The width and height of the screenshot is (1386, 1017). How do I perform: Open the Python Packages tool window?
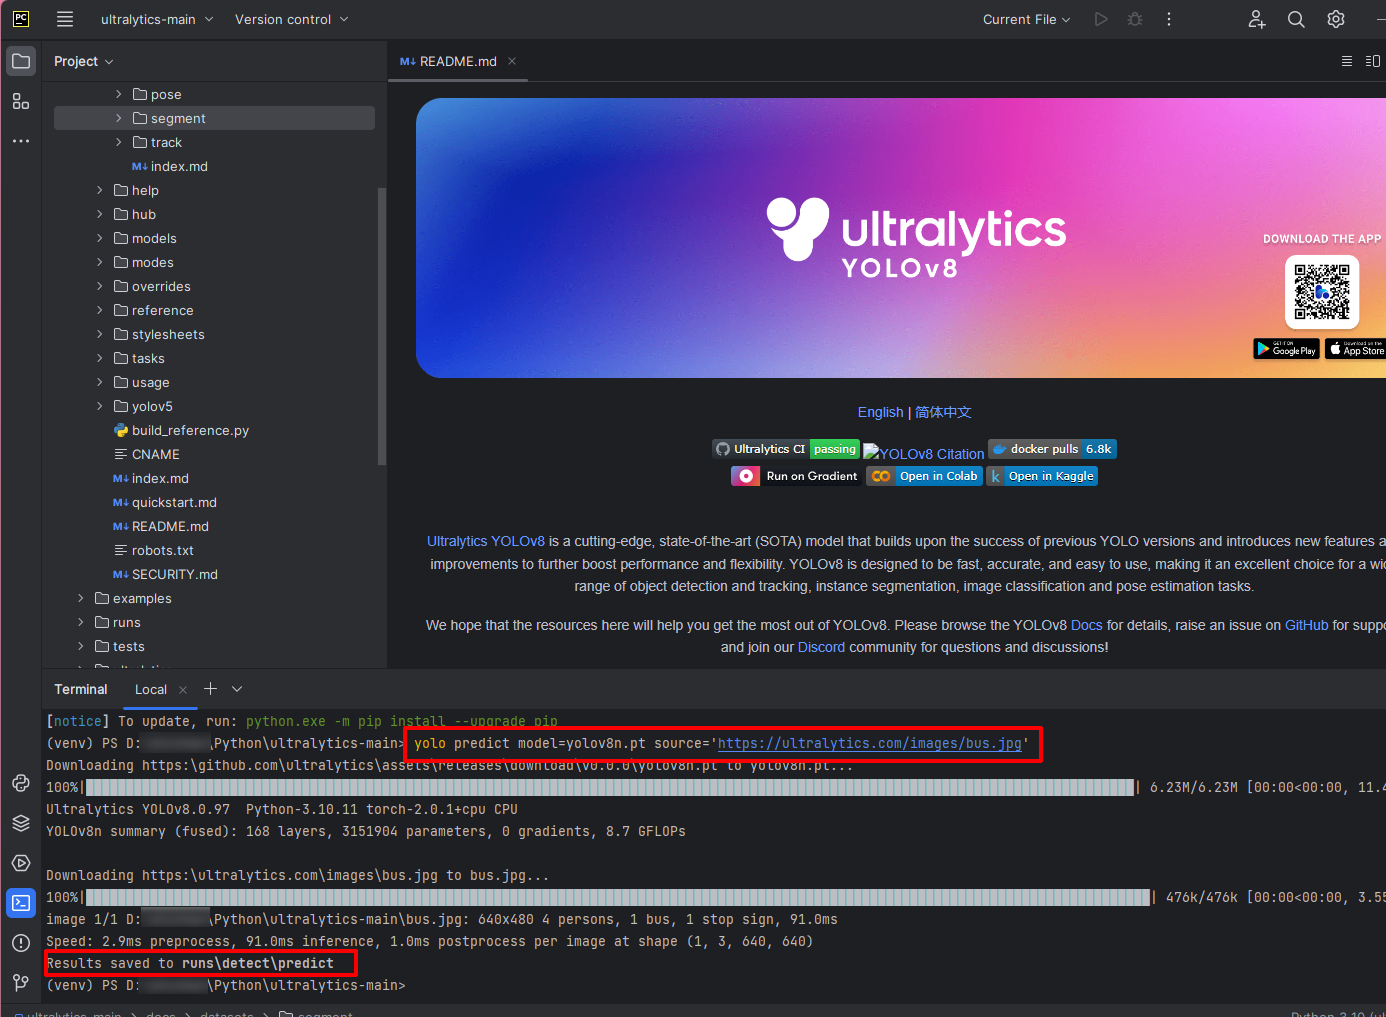coord(21,783)
